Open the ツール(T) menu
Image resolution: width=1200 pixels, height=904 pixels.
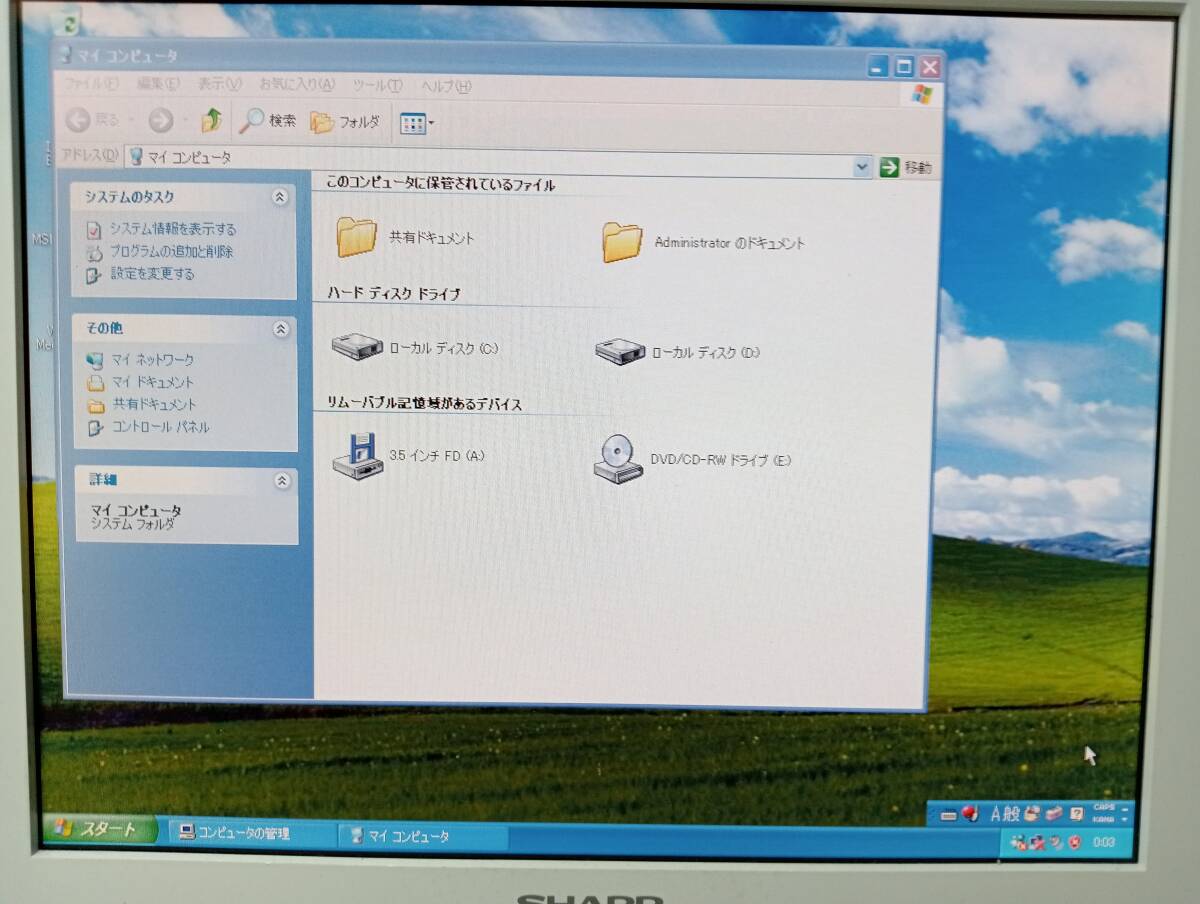tap(377, 86)
